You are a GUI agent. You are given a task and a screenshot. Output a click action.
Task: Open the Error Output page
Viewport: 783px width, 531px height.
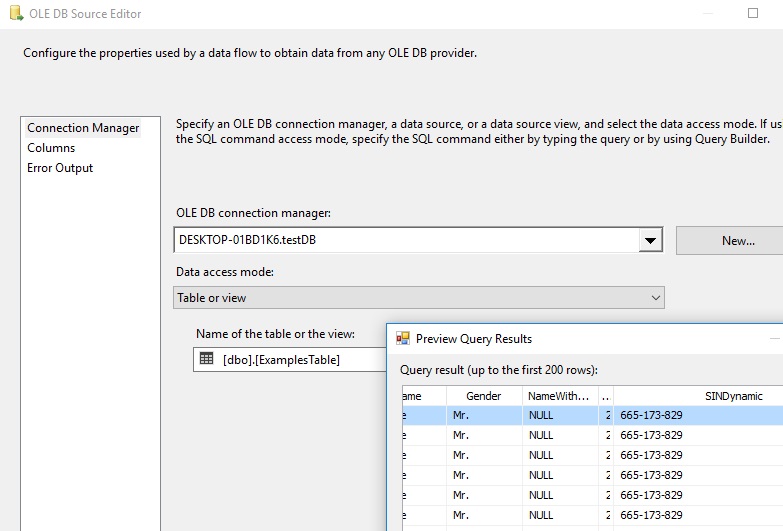point(60,168)
